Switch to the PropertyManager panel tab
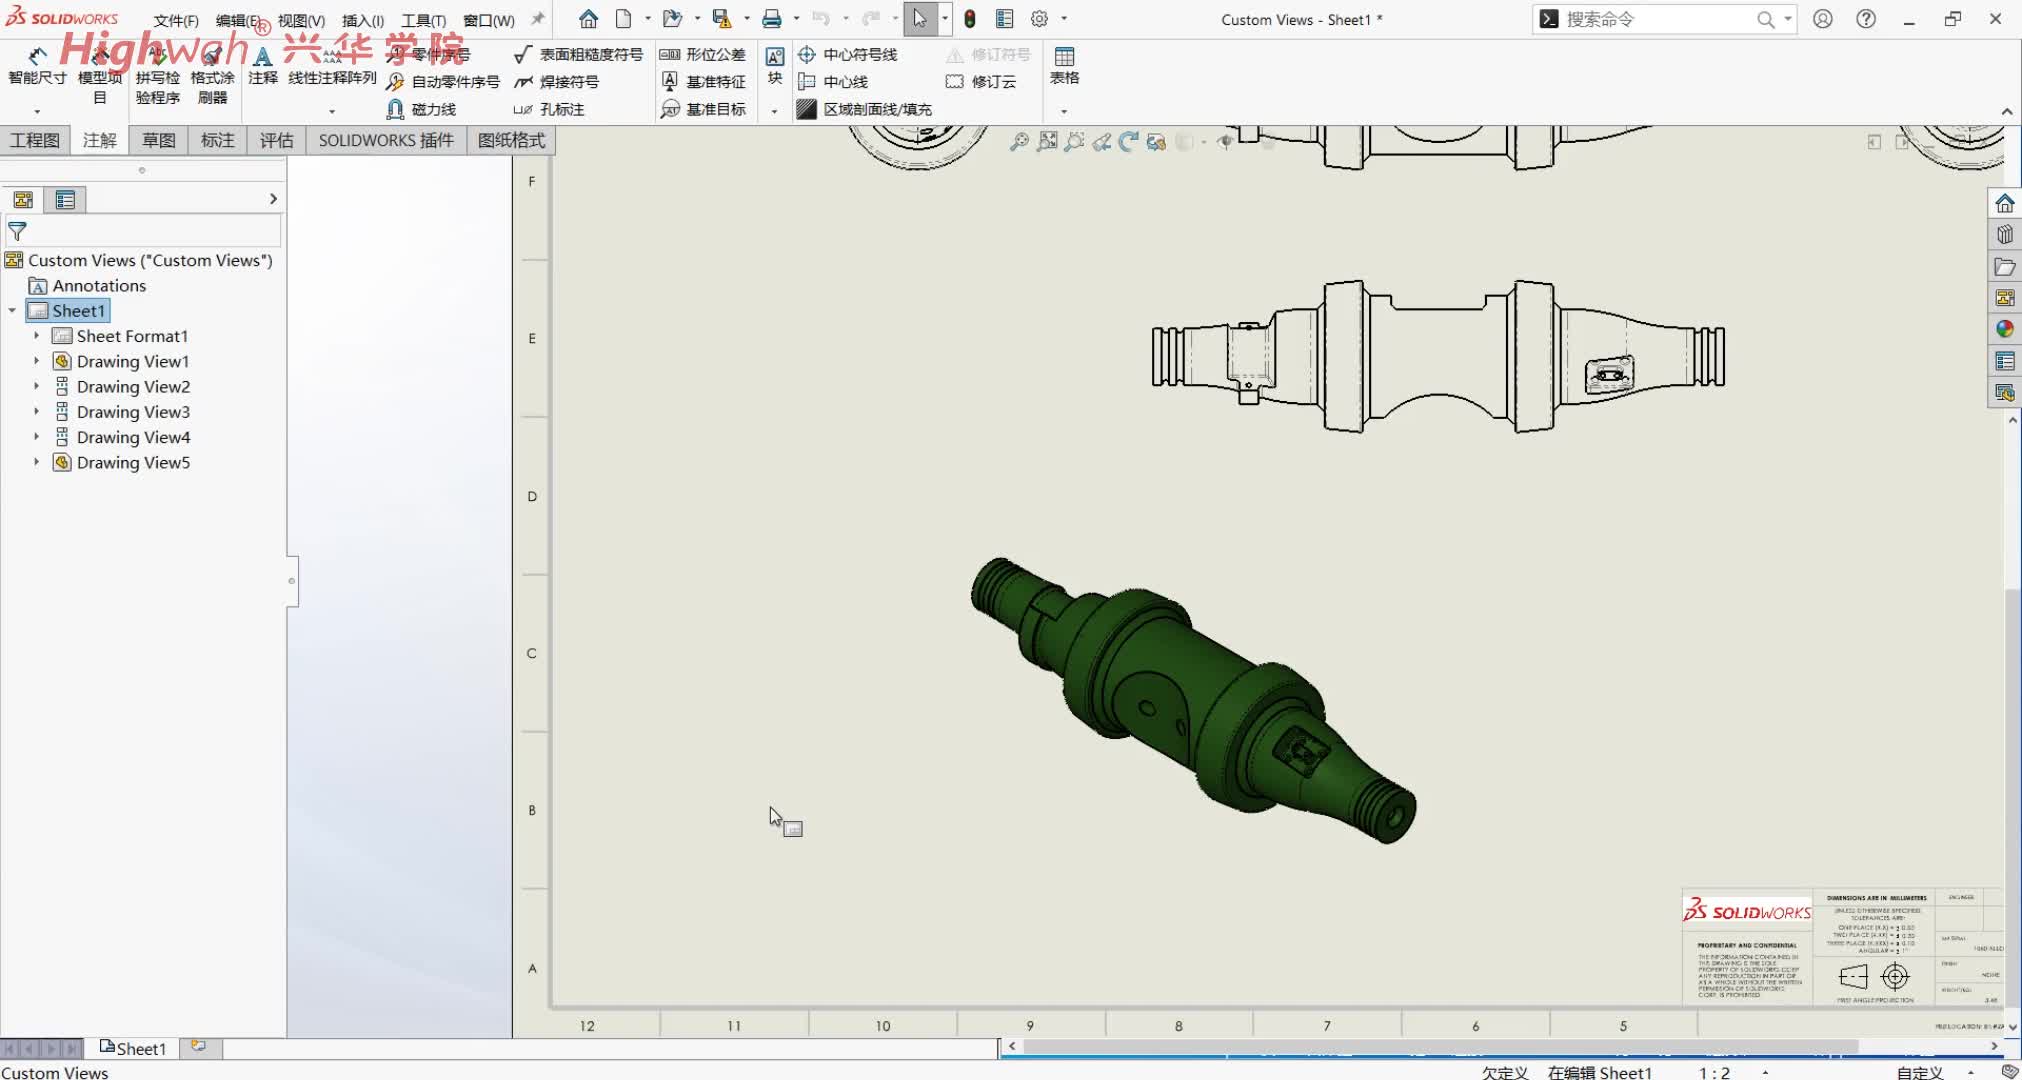 coord(65,200)
